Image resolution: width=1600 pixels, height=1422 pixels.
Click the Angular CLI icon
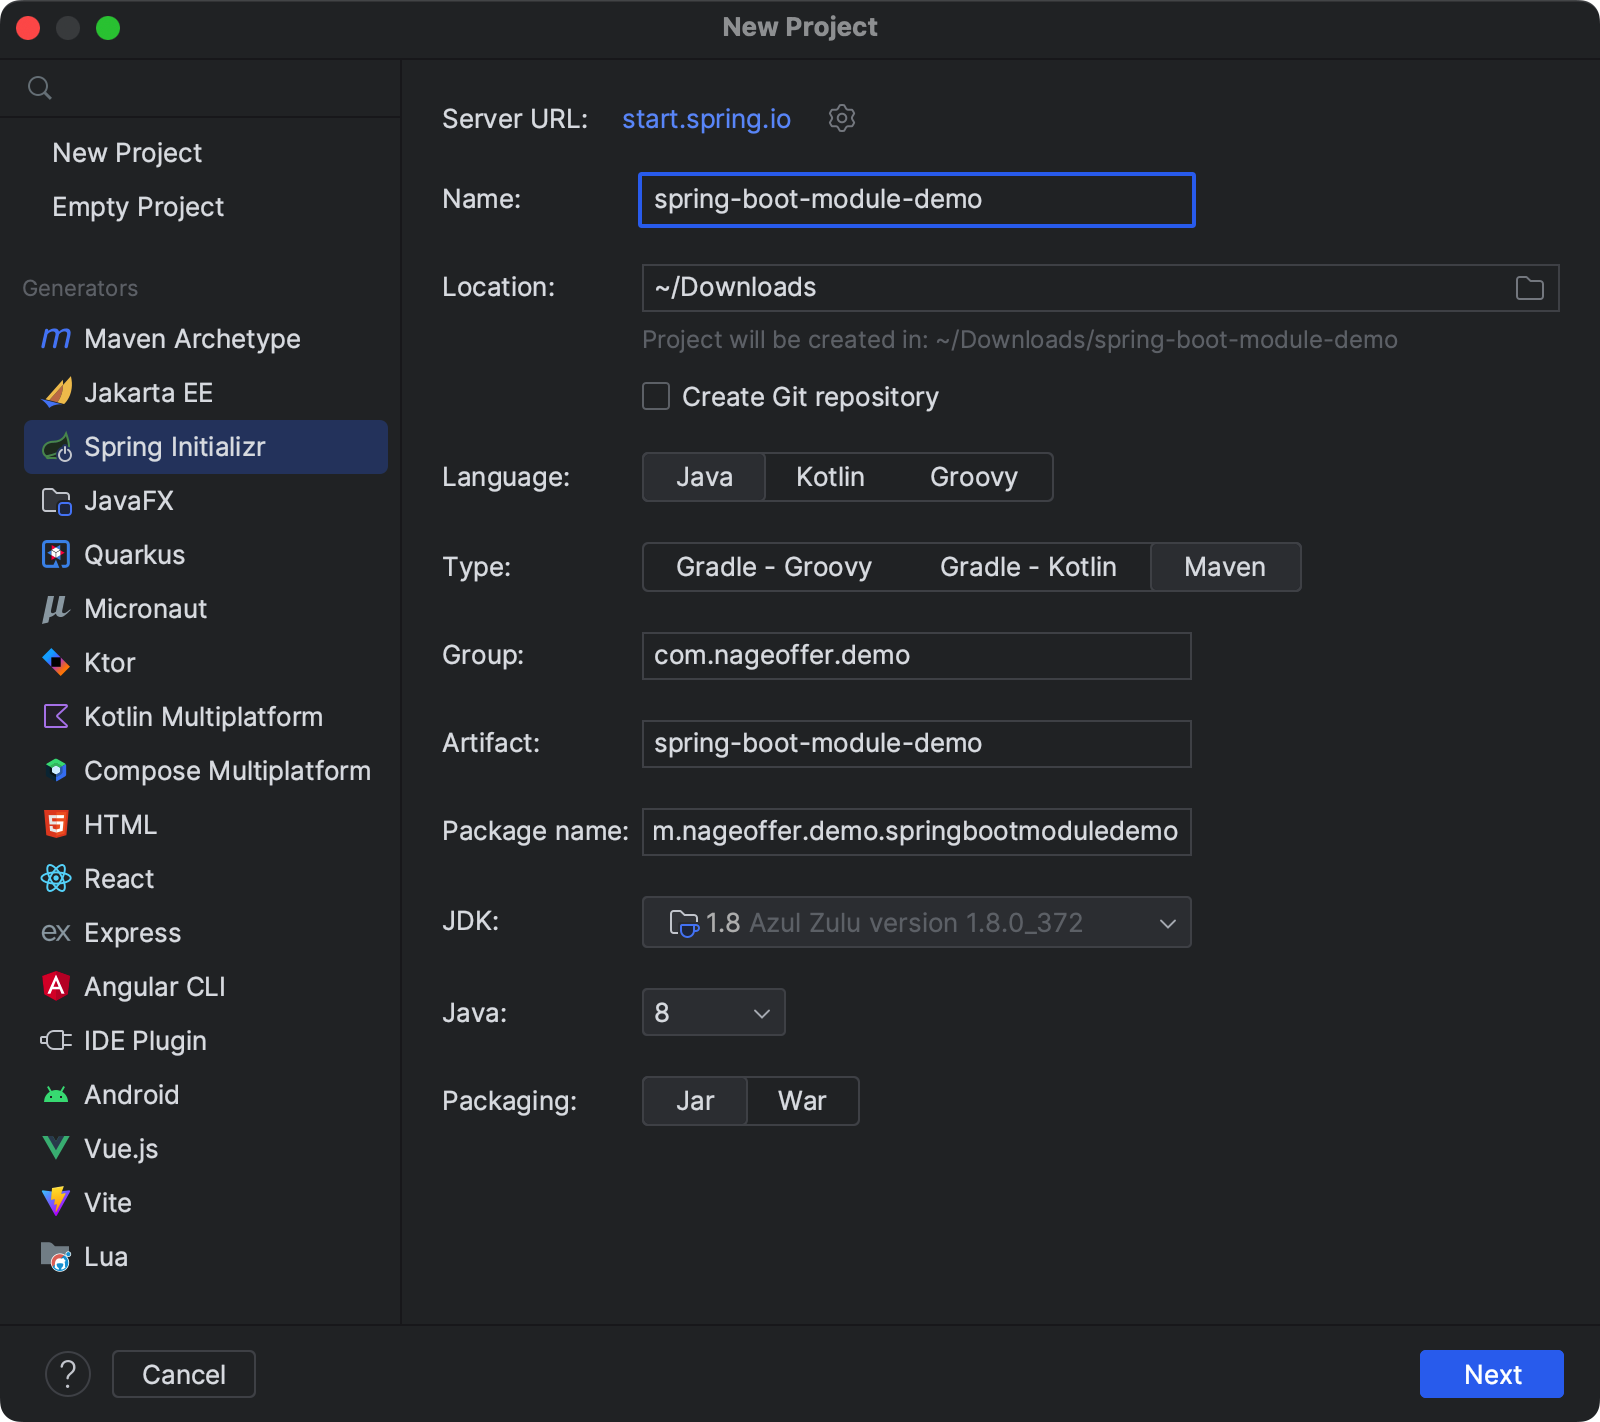point(56,987)
